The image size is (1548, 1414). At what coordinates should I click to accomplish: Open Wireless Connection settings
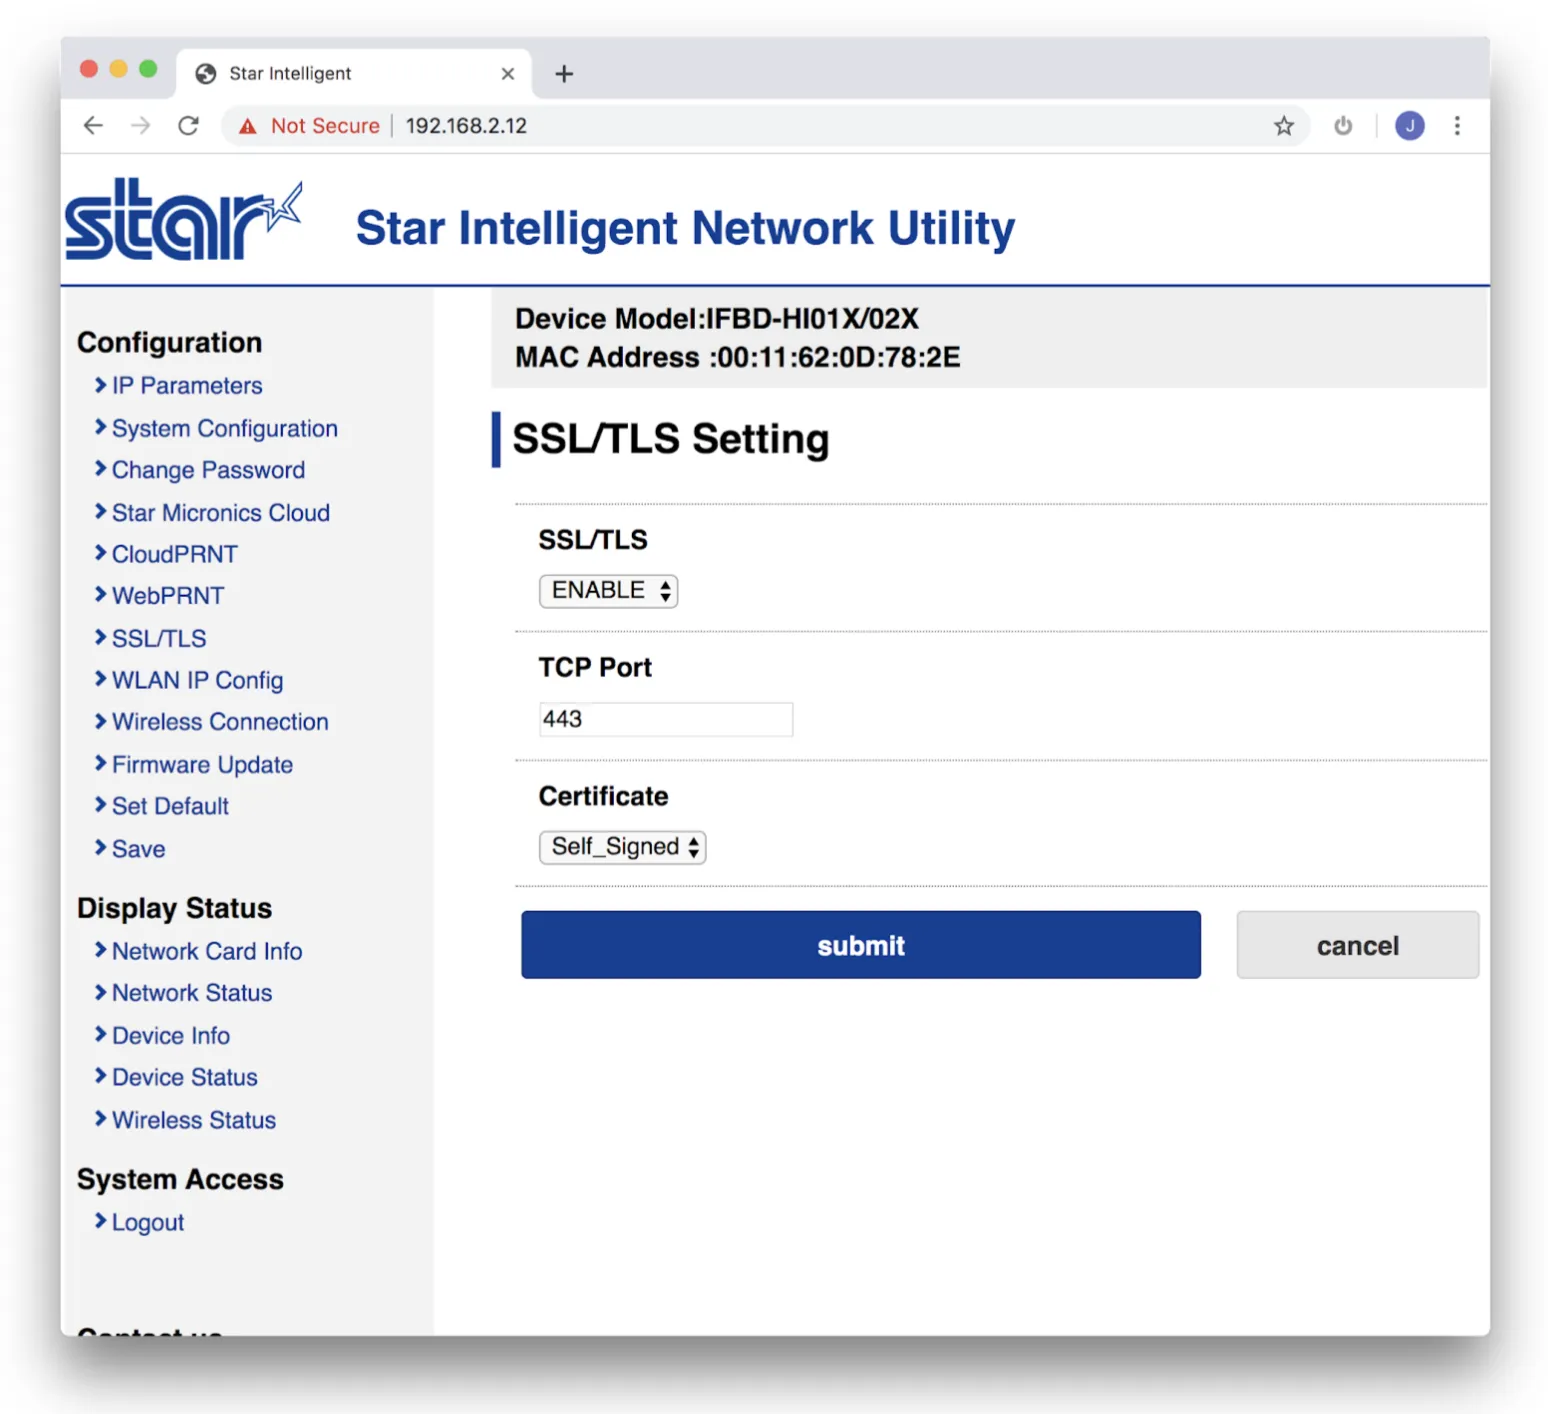[220, 722]
